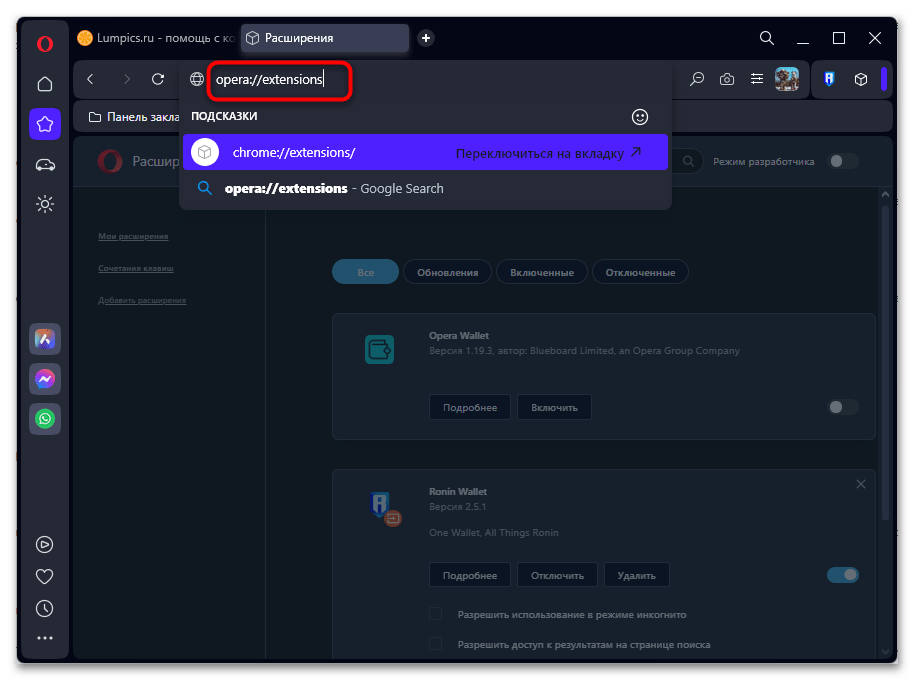The width and height of the screenshot is (914, 680).
Task: Click the Opera Wallet extension icon
Action: pos(379,349)
